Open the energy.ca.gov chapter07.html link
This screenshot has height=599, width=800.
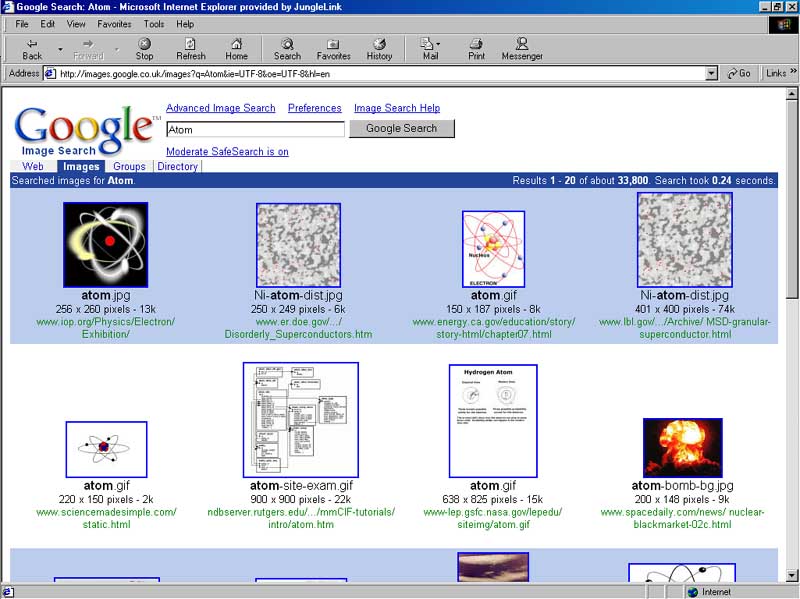494,328
